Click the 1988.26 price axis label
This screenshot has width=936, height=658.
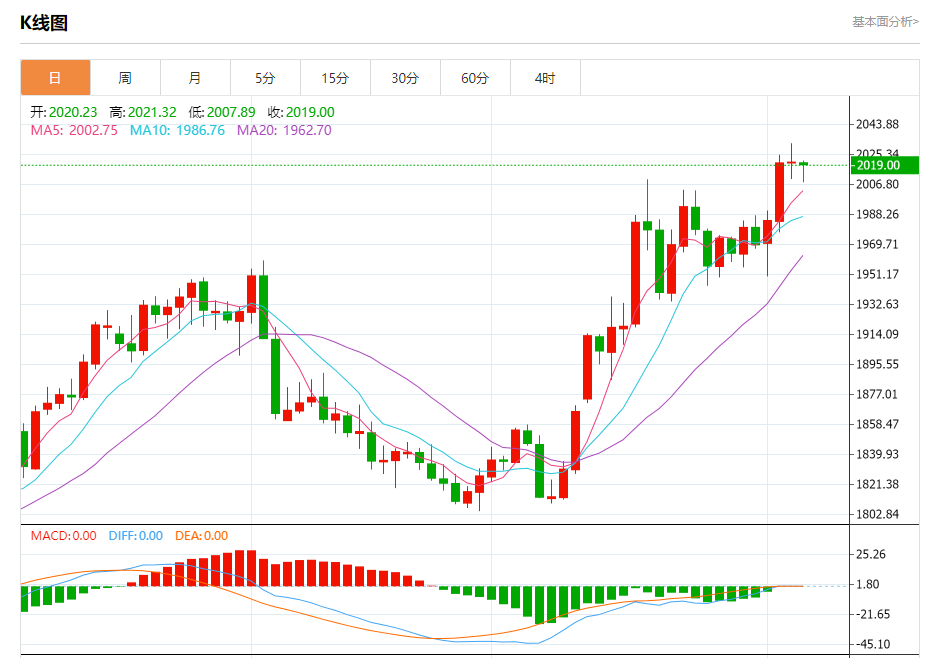pyautogui.click(x=877, y=214)
